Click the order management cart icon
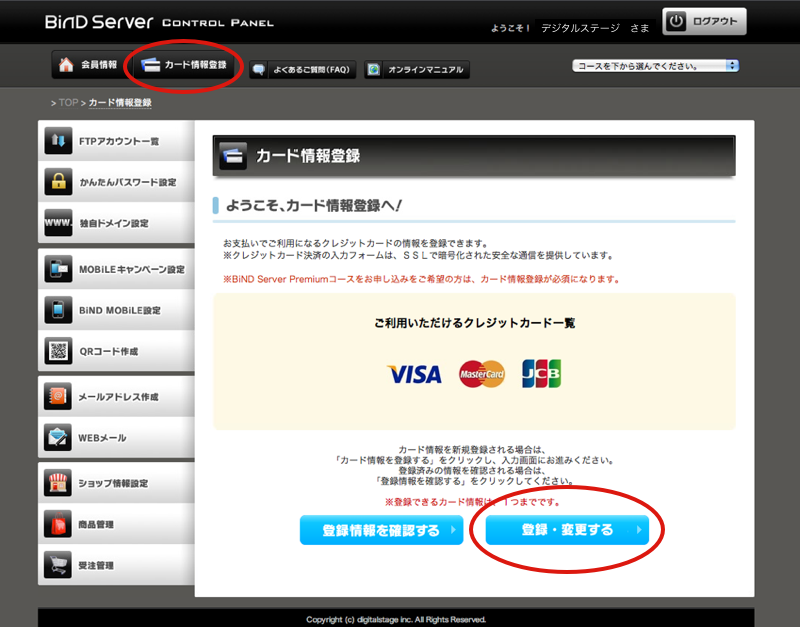Viewport: 802px width, 630px height. [x=58, y=565]
